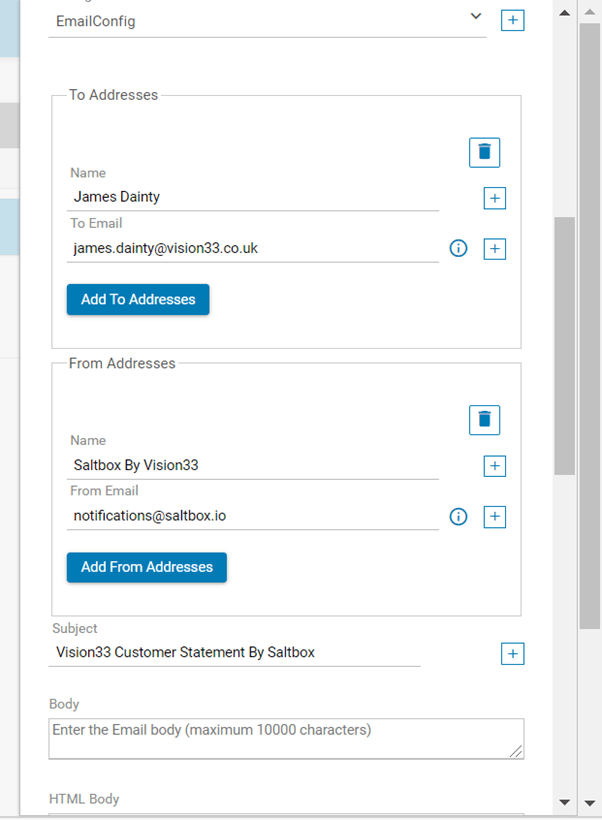Focus the Email Body text area
Viewport: 602px width, 820px height.
coord(286,738)
